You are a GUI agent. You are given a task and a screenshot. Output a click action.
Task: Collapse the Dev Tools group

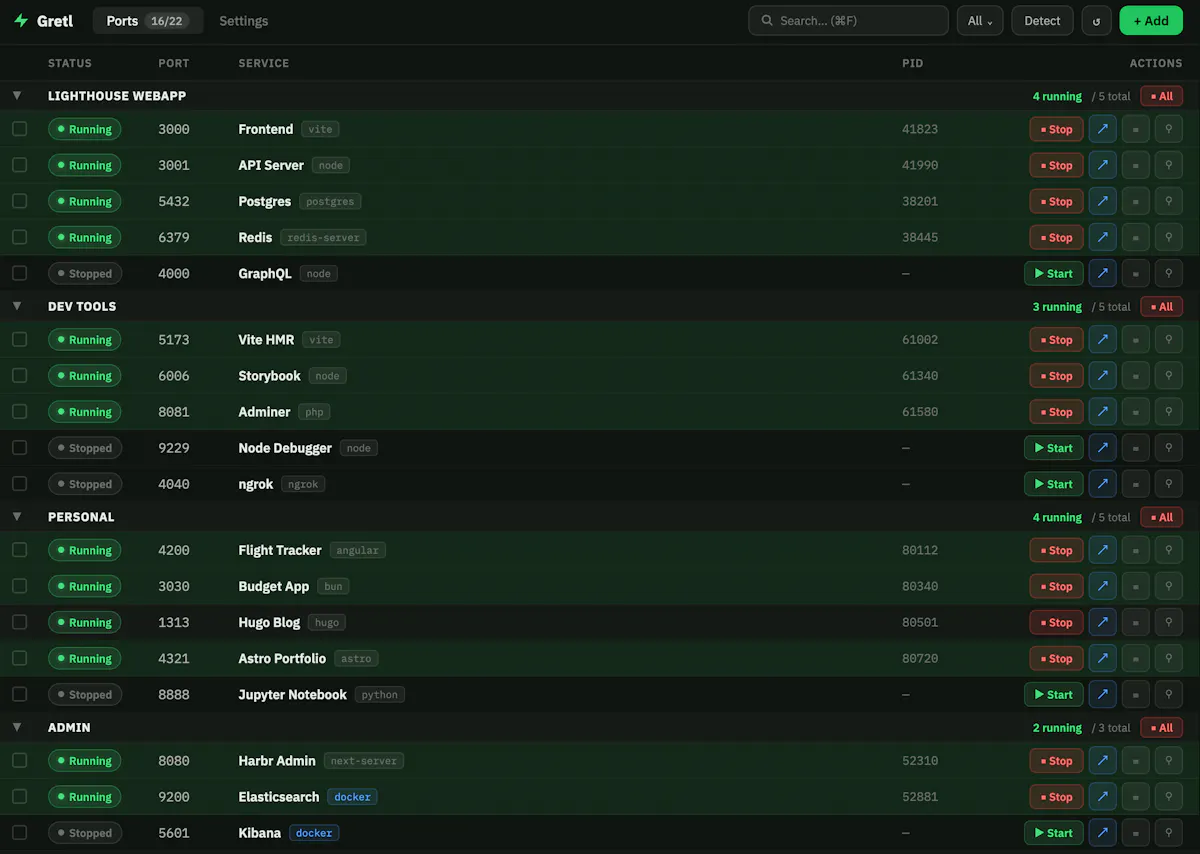(17, 306)
